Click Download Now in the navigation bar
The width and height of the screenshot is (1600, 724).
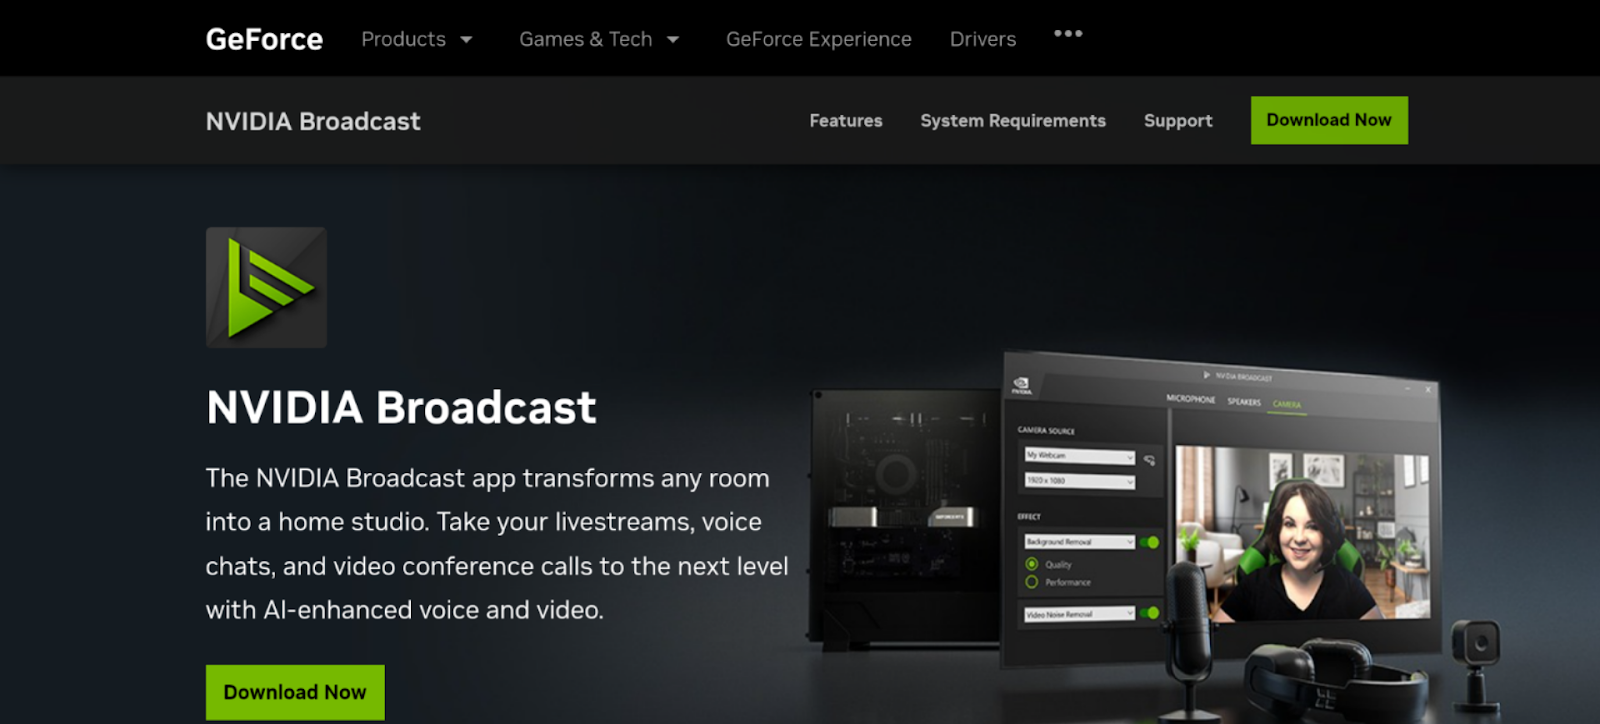(1329, 120)
